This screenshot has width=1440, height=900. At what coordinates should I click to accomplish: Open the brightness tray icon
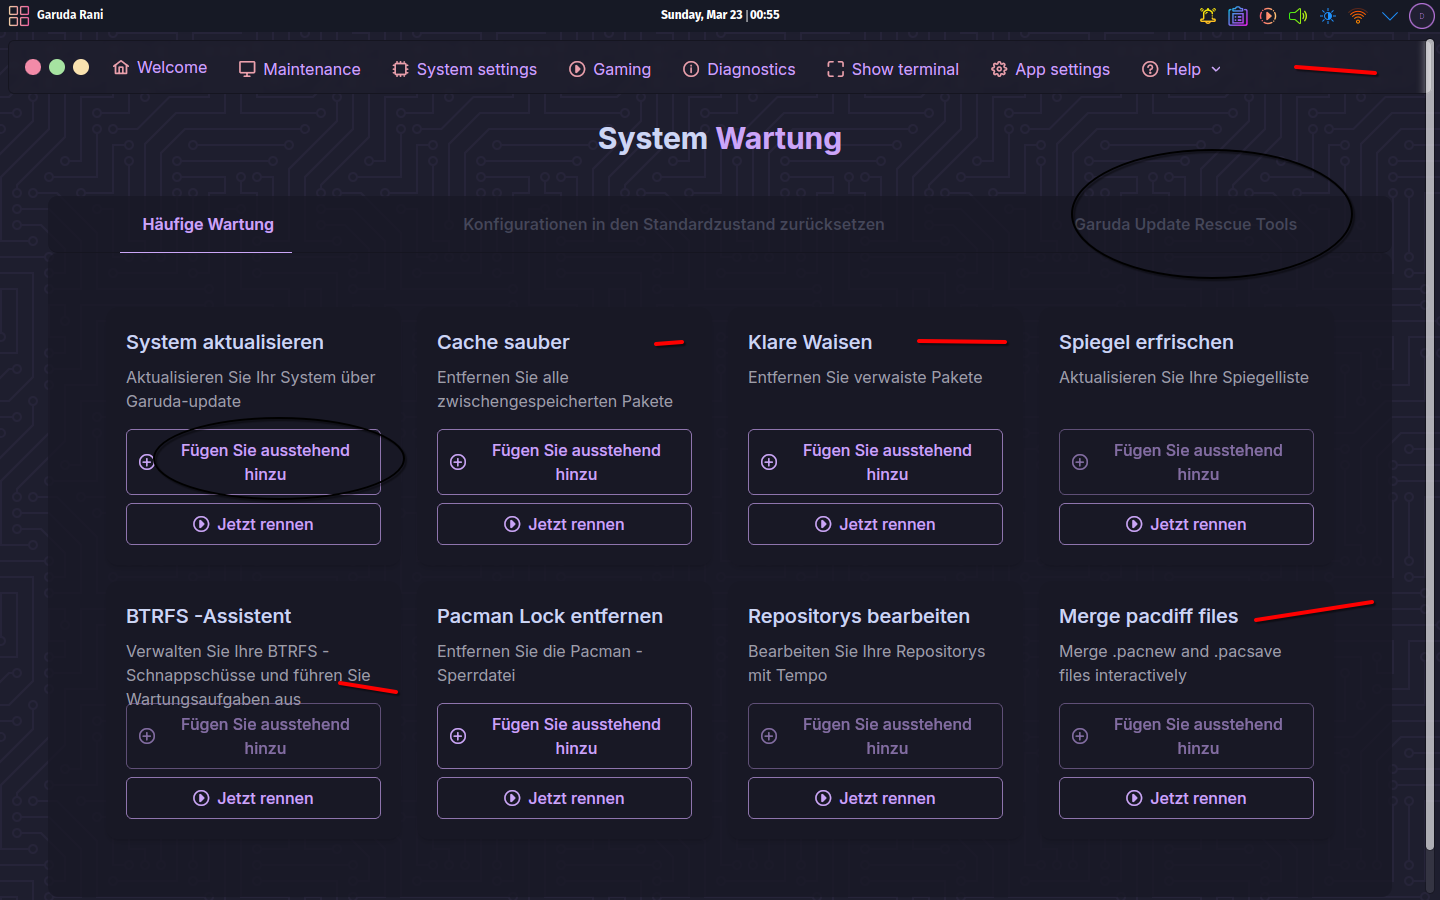click(x=1328, y=15)
